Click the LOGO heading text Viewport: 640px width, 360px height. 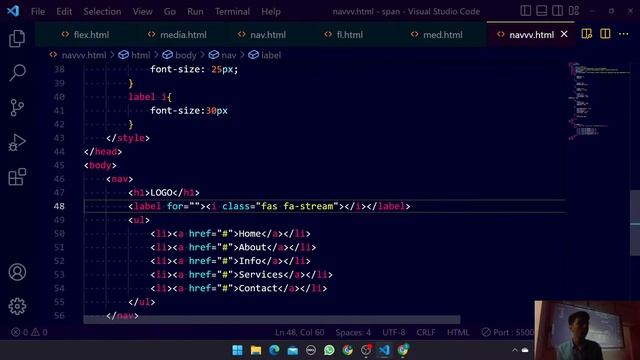(x=161, y=193)
